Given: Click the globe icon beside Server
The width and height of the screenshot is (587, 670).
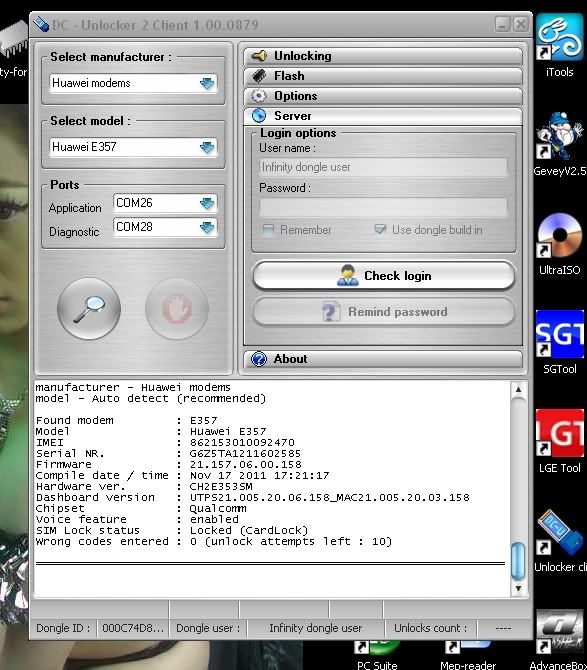Looking at the screenshot, I should (x=259, y=115).
